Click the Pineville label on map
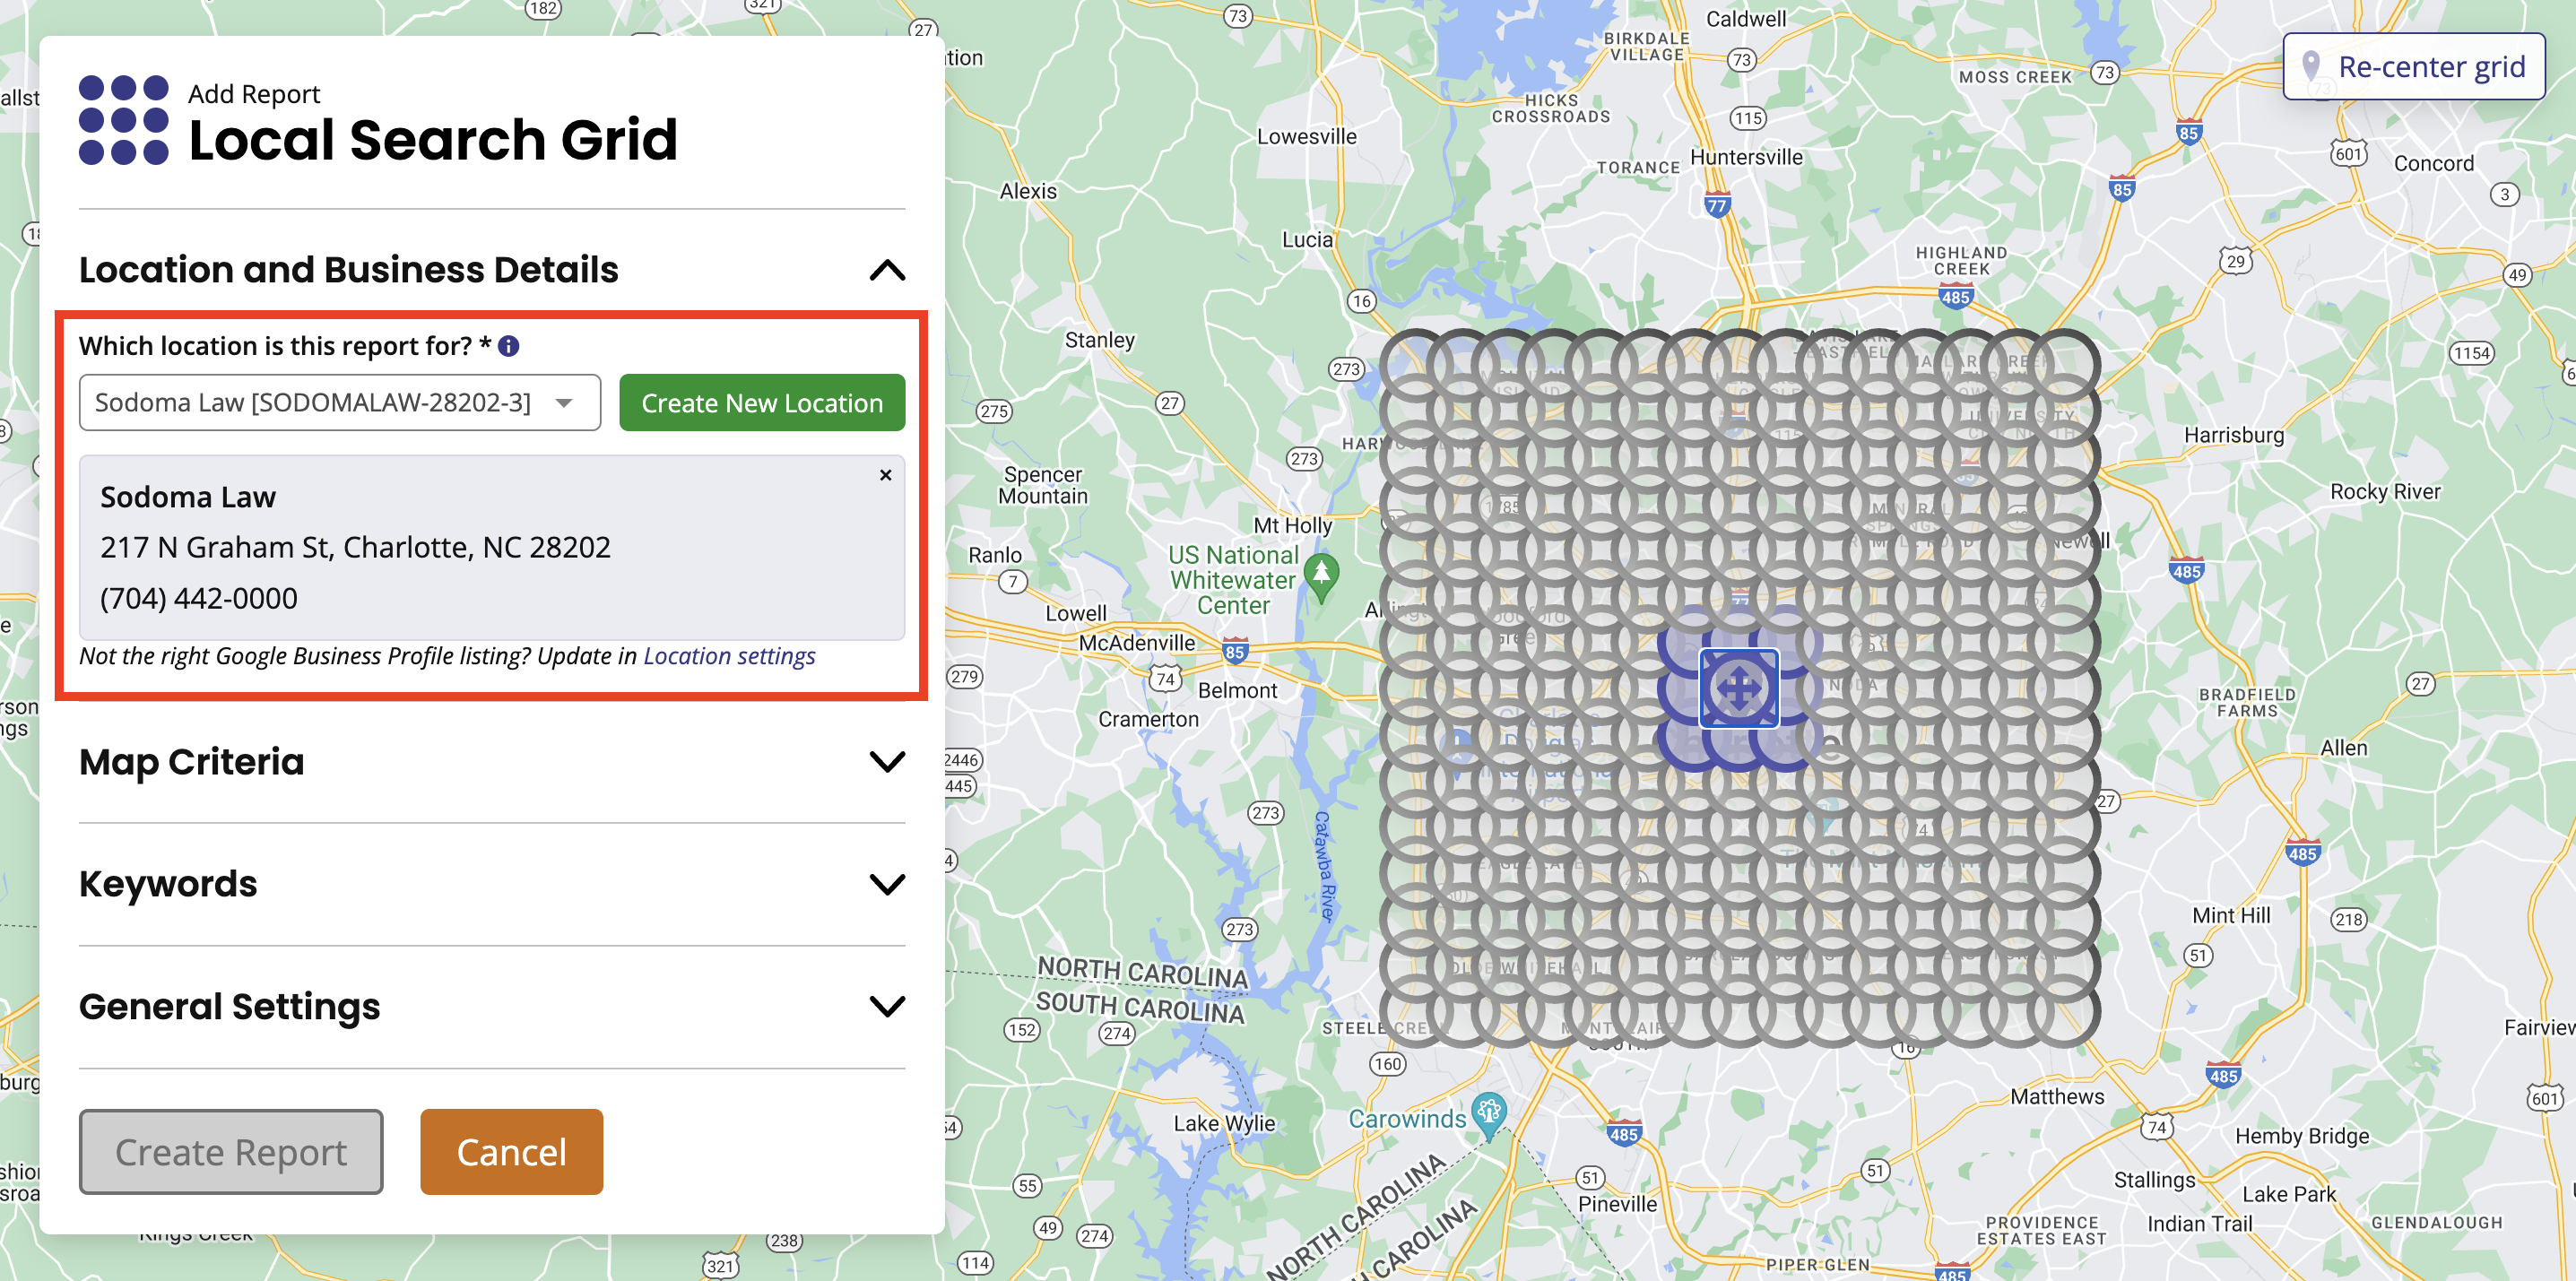 [1617, 1204]
